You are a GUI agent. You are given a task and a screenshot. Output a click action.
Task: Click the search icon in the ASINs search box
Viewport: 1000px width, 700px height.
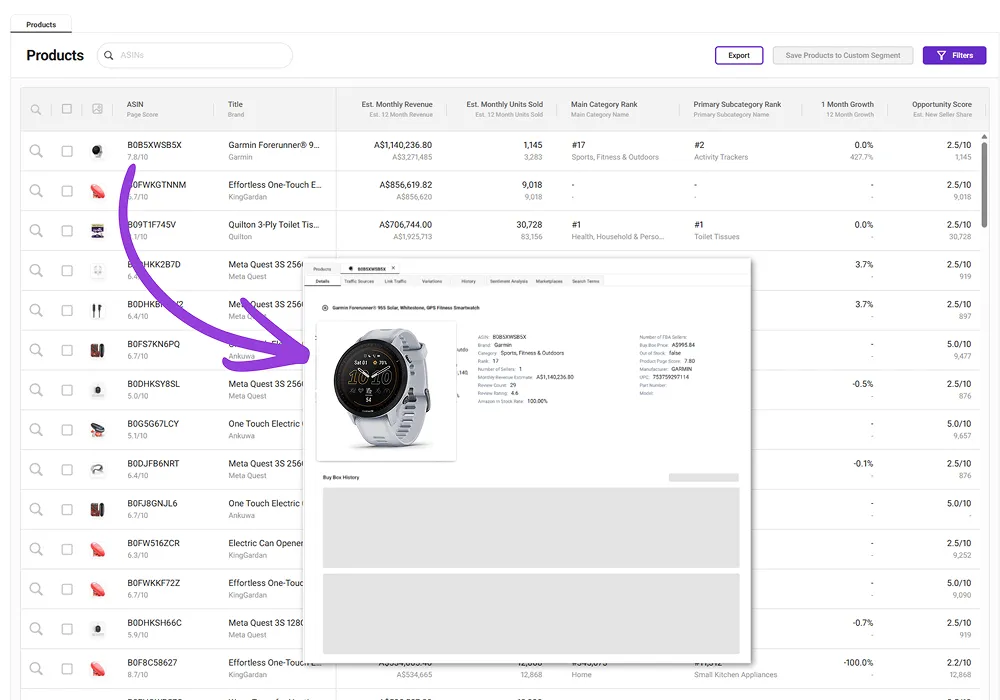tap(109, 56)
